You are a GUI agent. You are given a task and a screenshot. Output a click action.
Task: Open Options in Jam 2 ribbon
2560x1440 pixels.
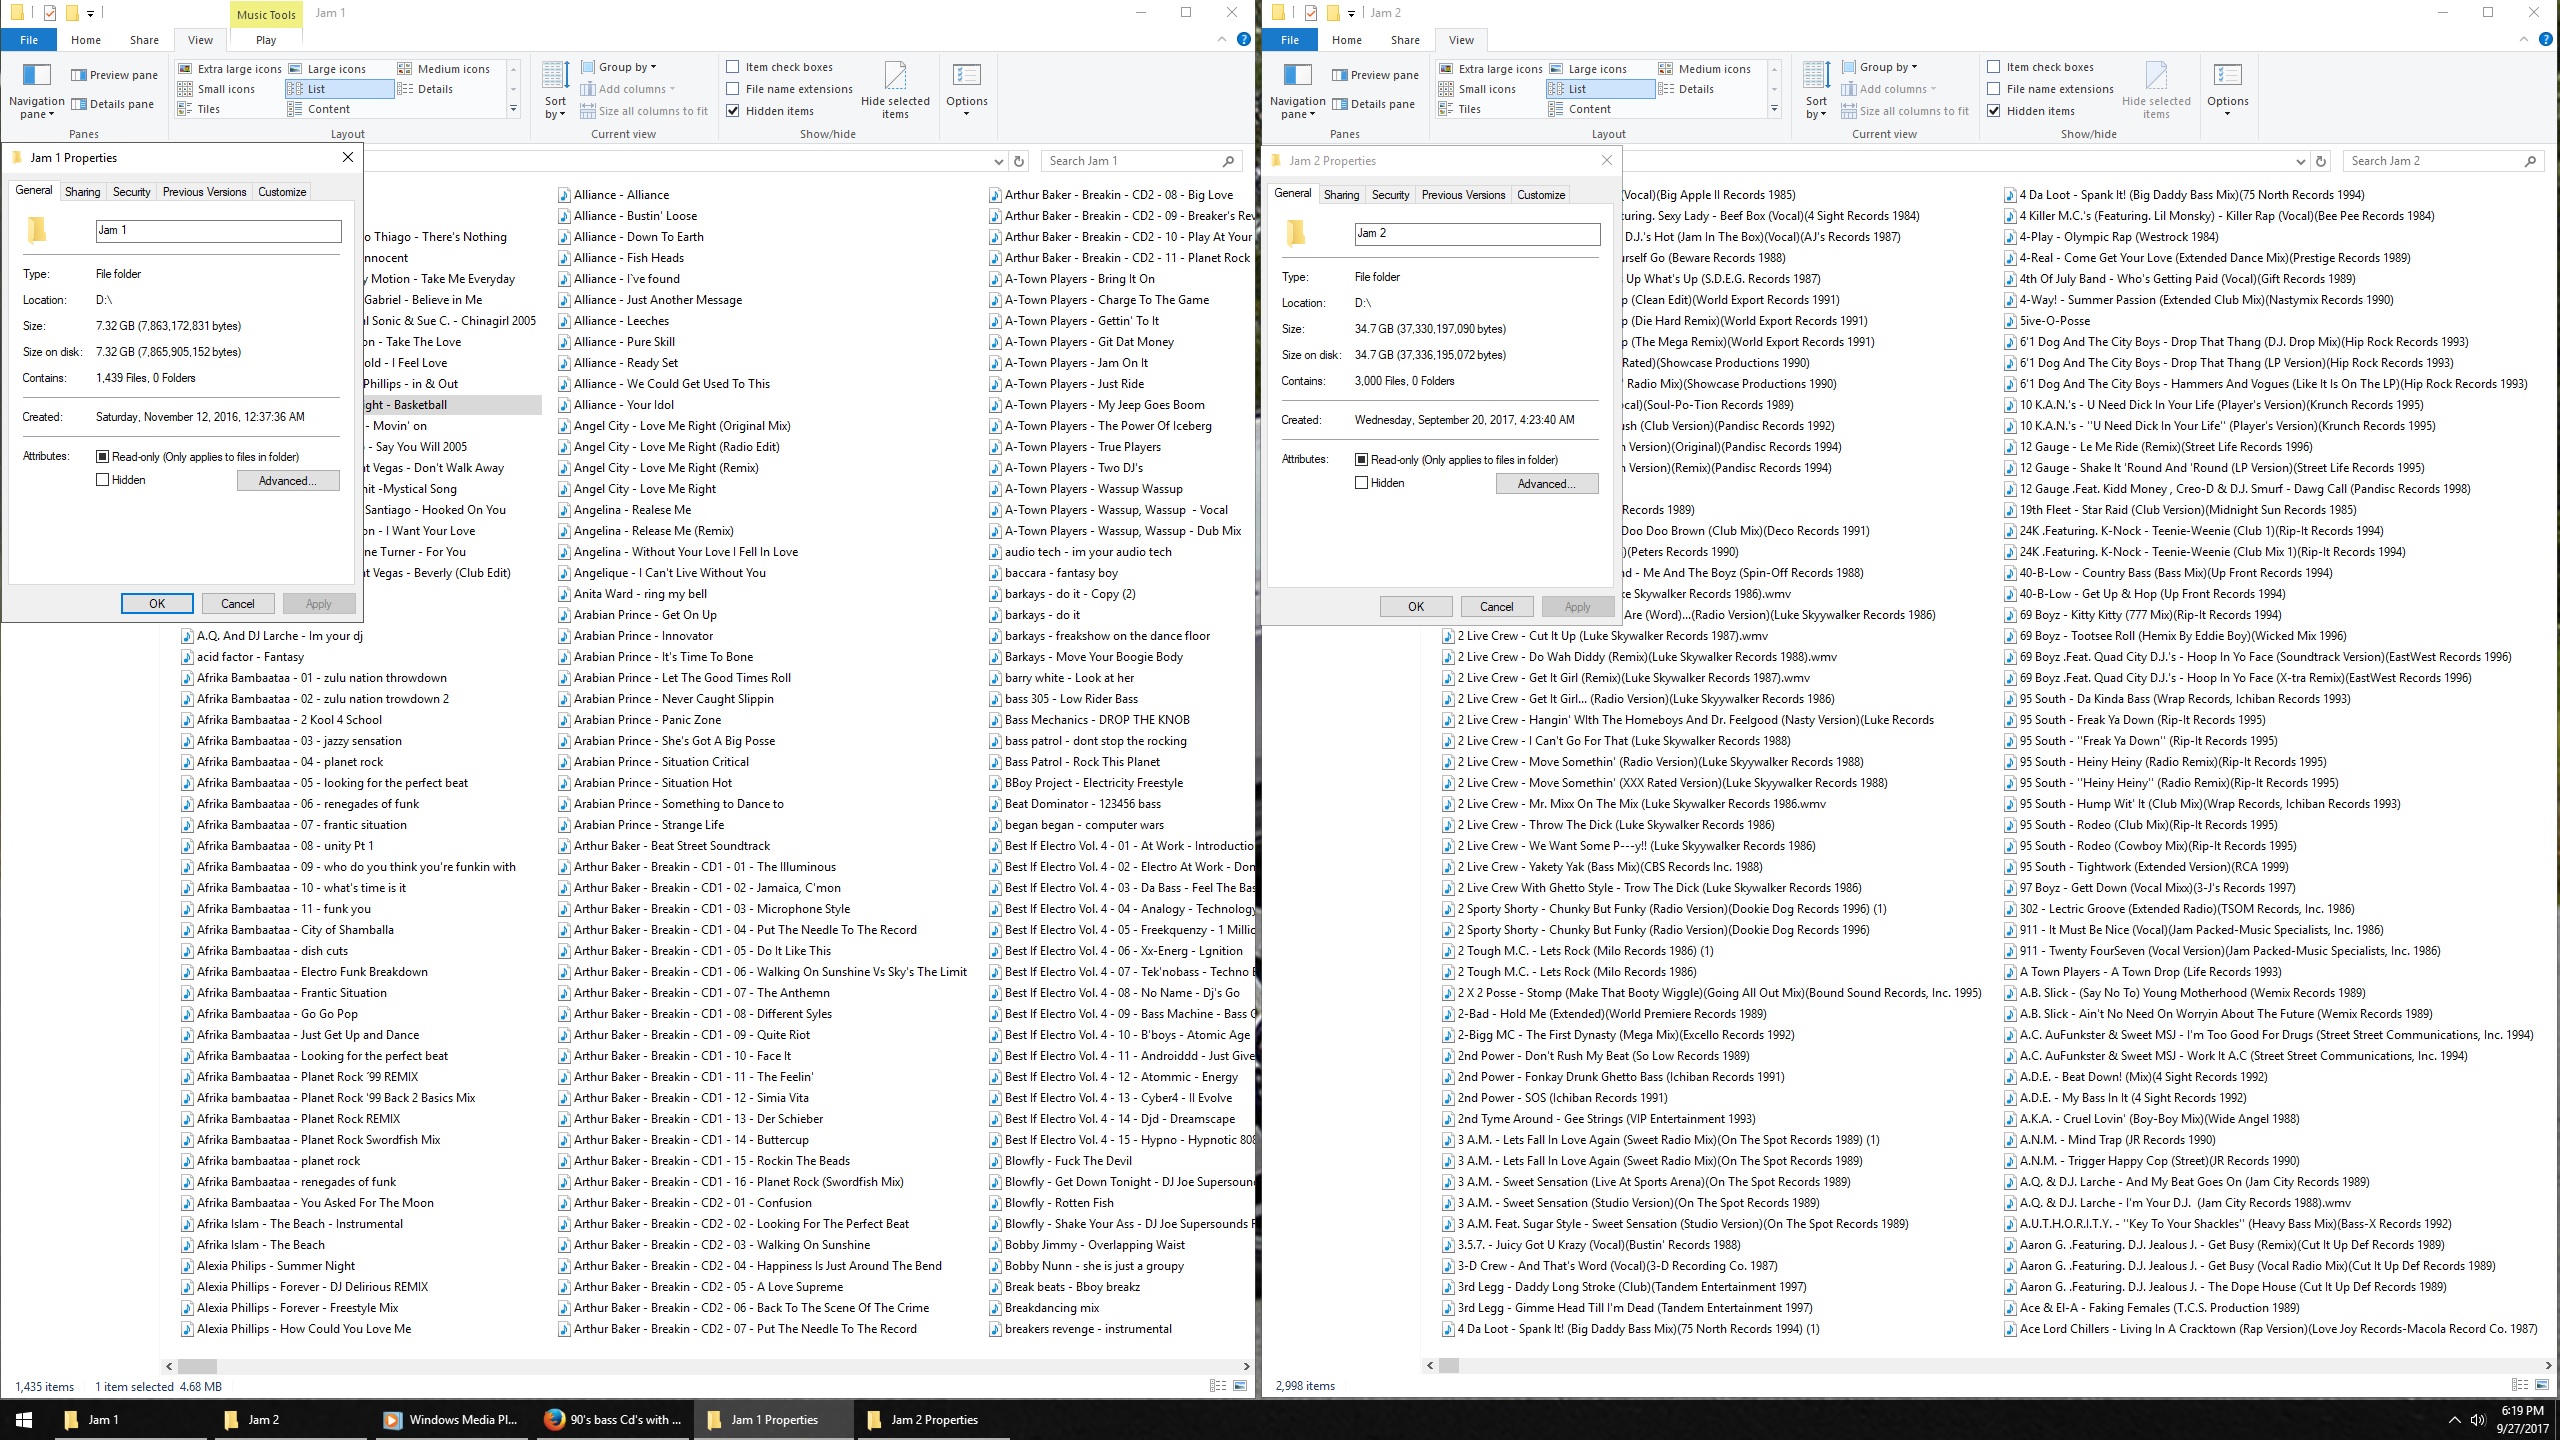pos(2228,91)
